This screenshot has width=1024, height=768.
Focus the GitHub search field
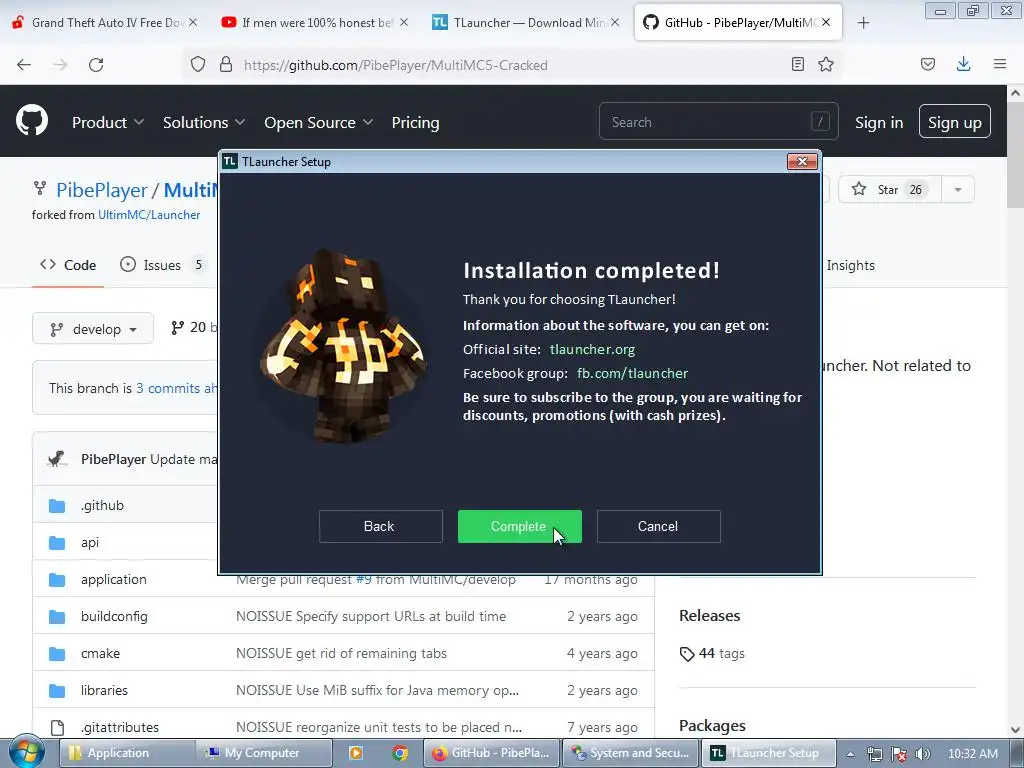click(x=718, y=121)
